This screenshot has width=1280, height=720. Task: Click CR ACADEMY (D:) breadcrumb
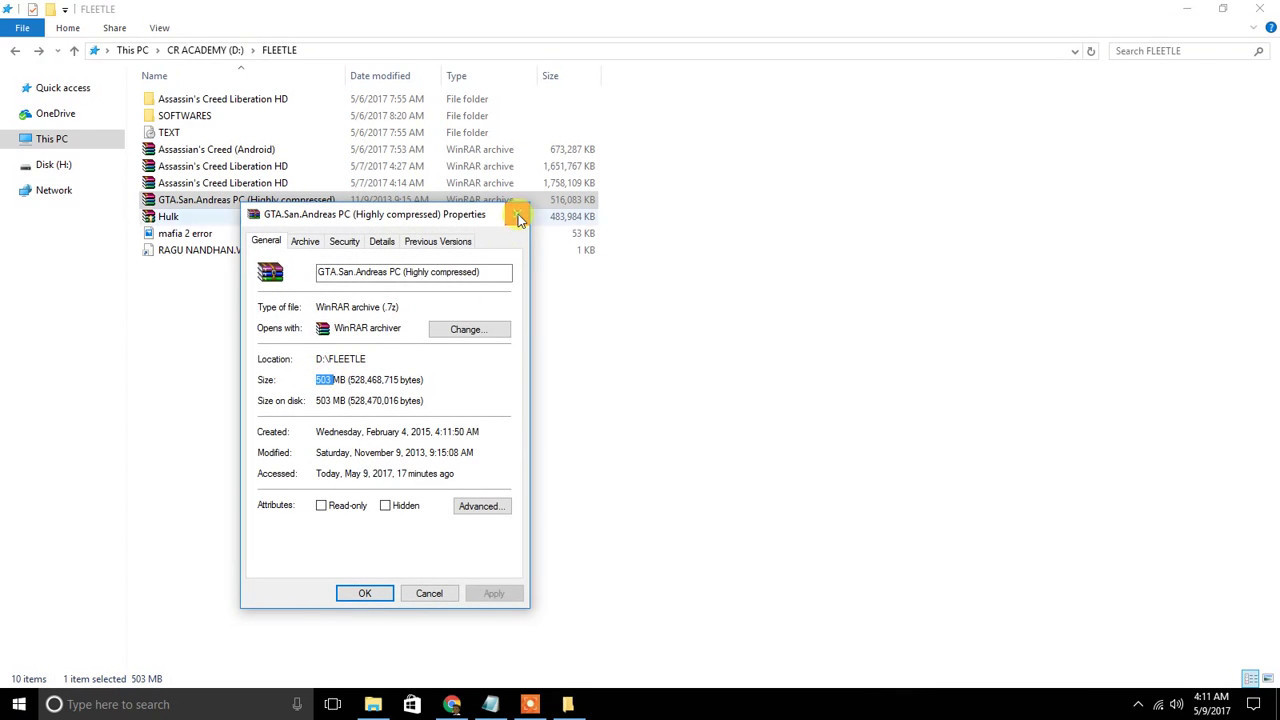point(205,50)
